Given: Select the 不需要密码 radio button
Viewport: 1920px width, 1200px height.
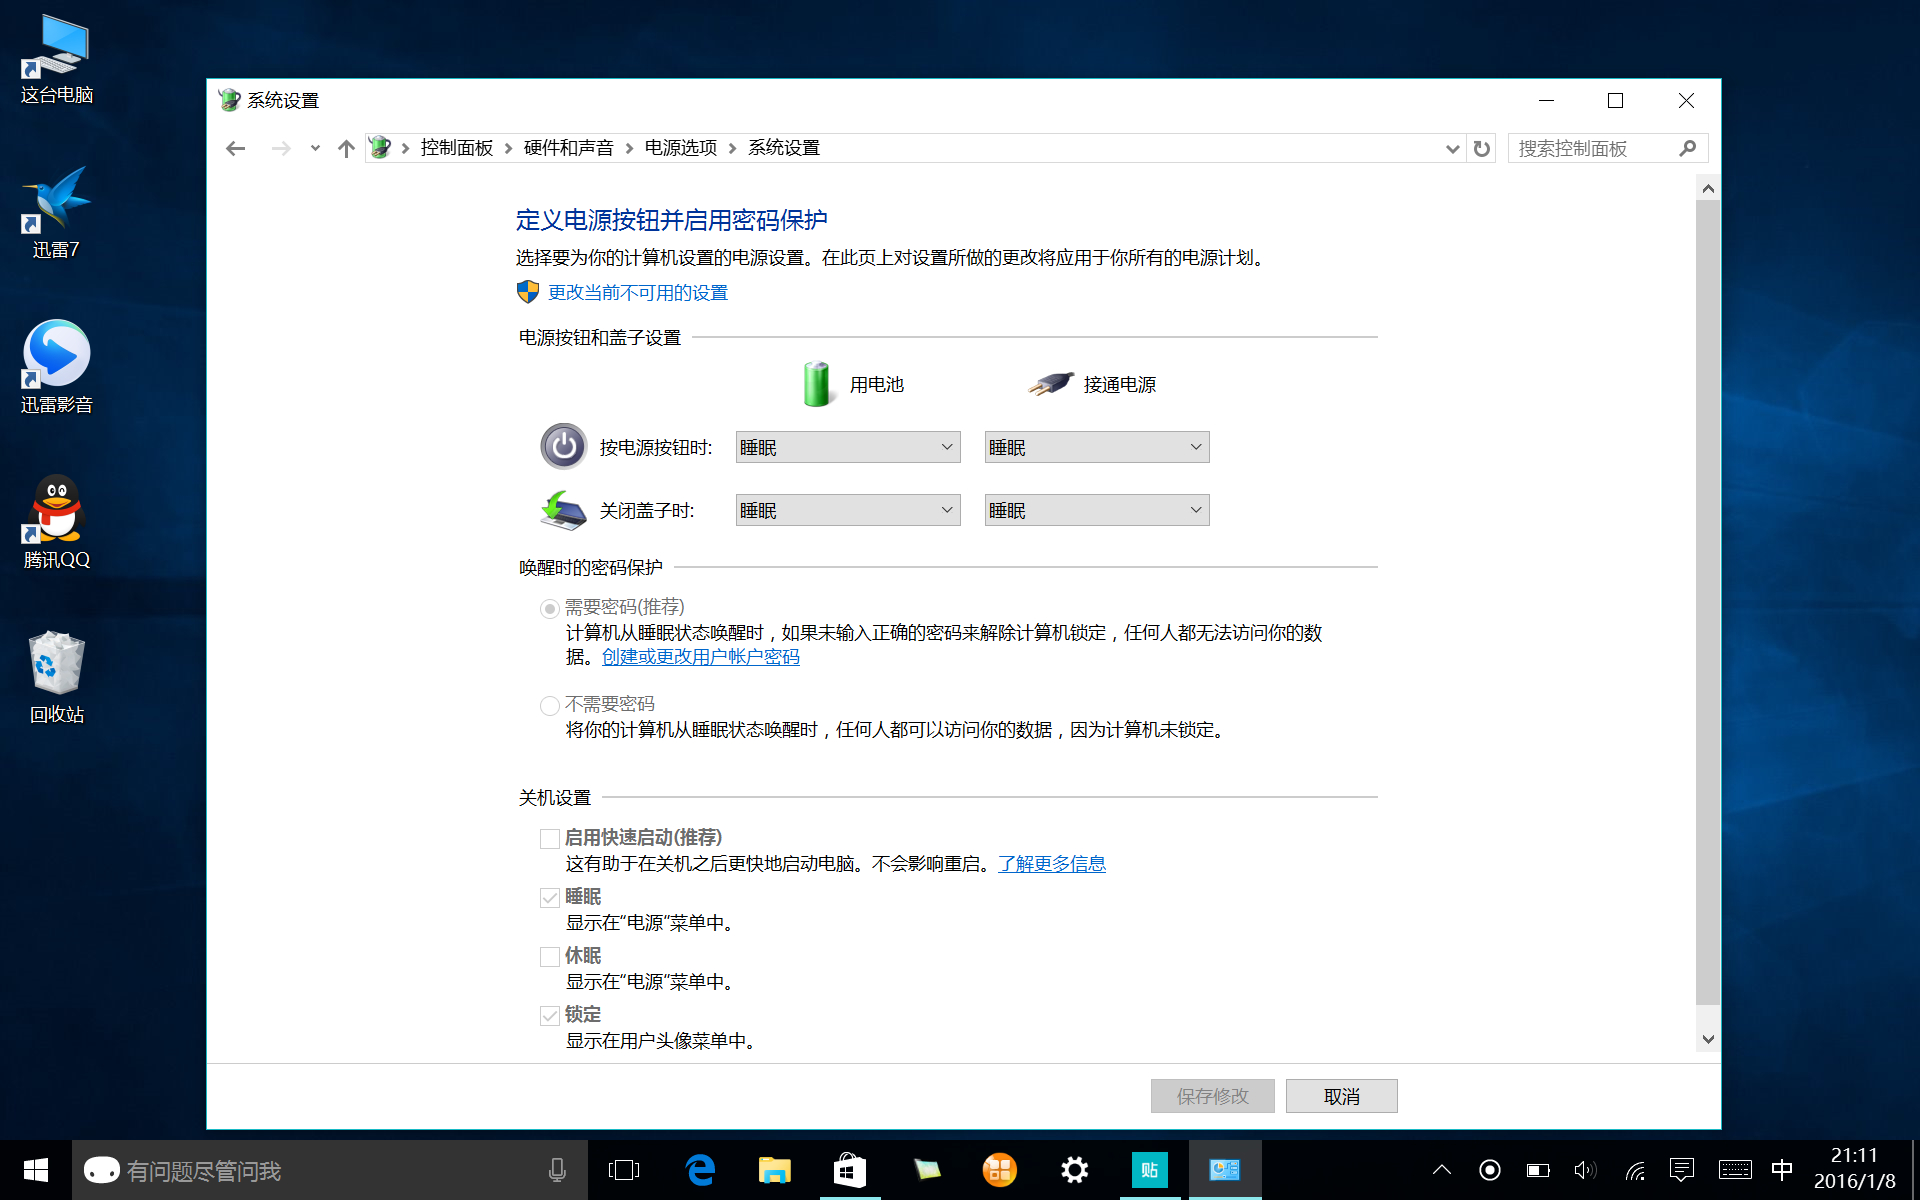Looking at the screenshot, I should 550,705.
